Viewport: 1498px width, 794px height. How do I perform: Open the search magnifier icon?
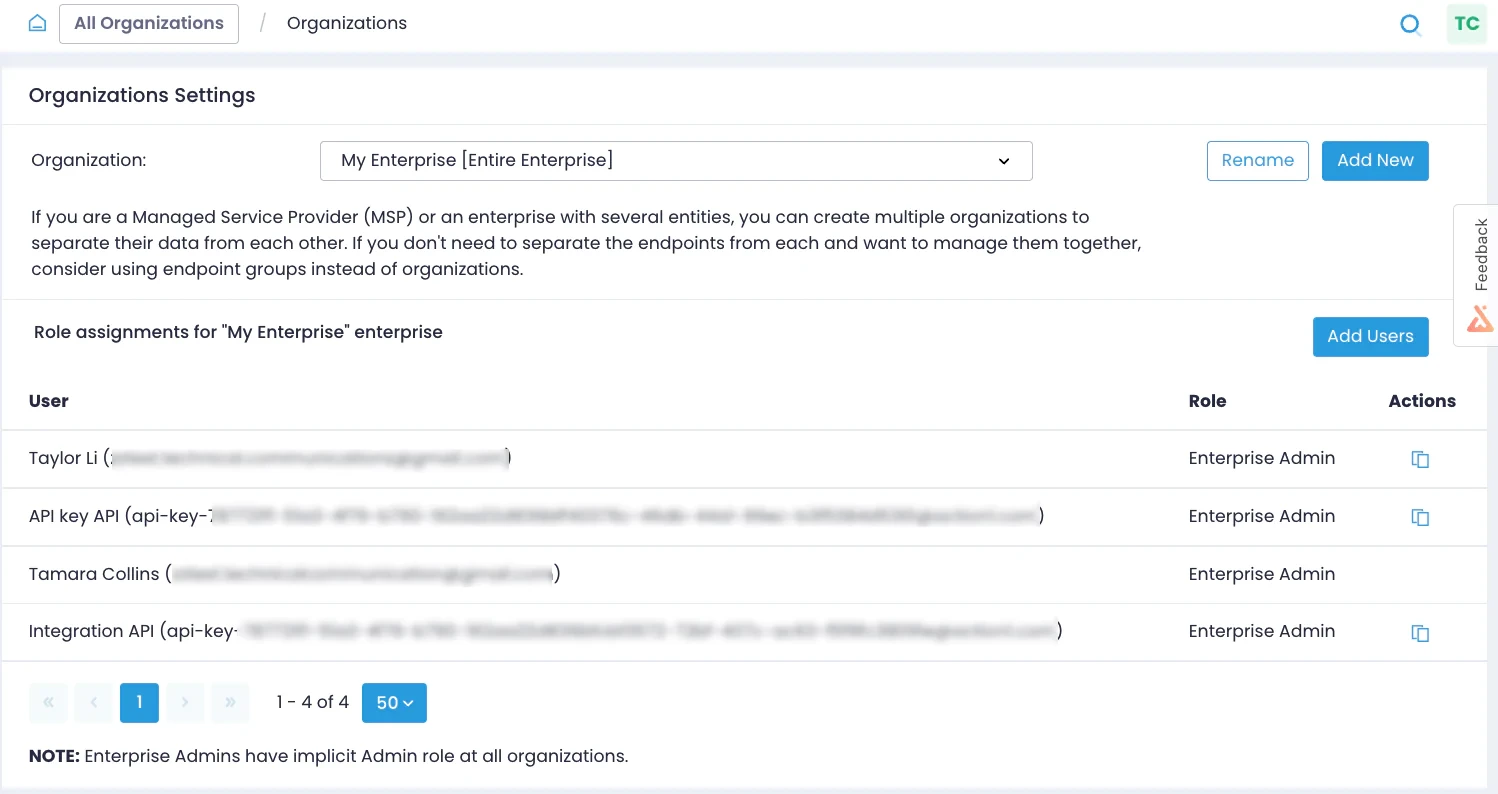(1410, 24)
